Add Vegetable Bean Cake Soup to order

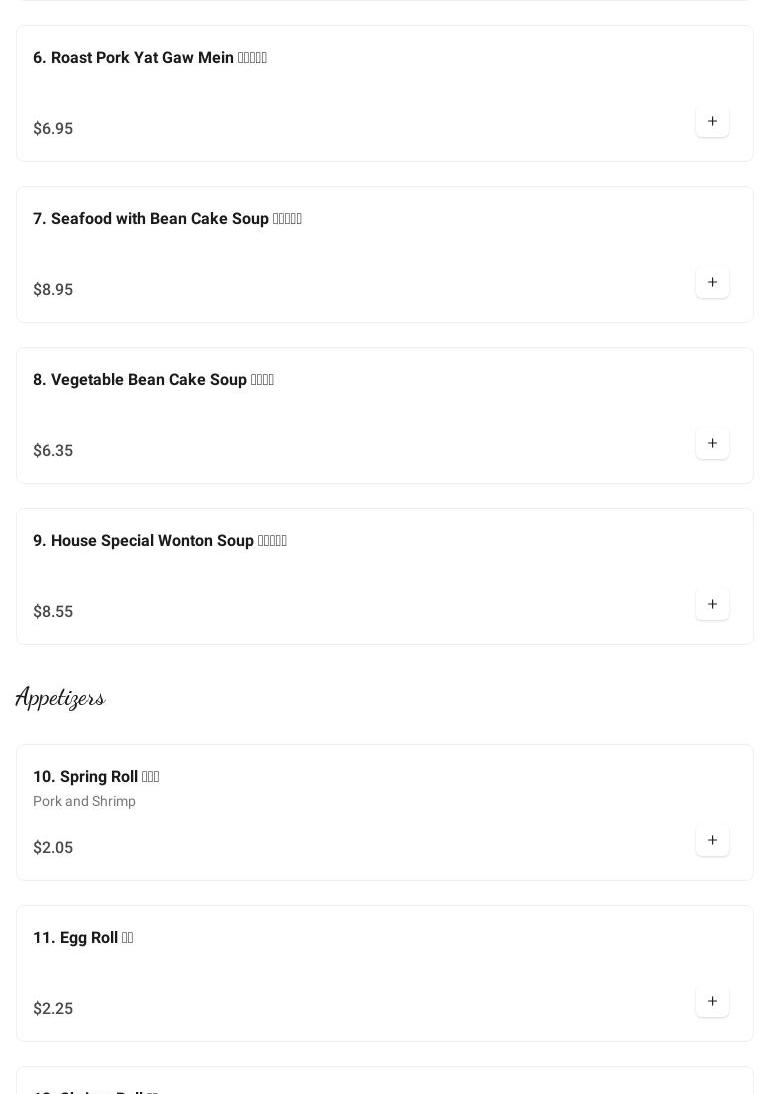coord(712,444)
